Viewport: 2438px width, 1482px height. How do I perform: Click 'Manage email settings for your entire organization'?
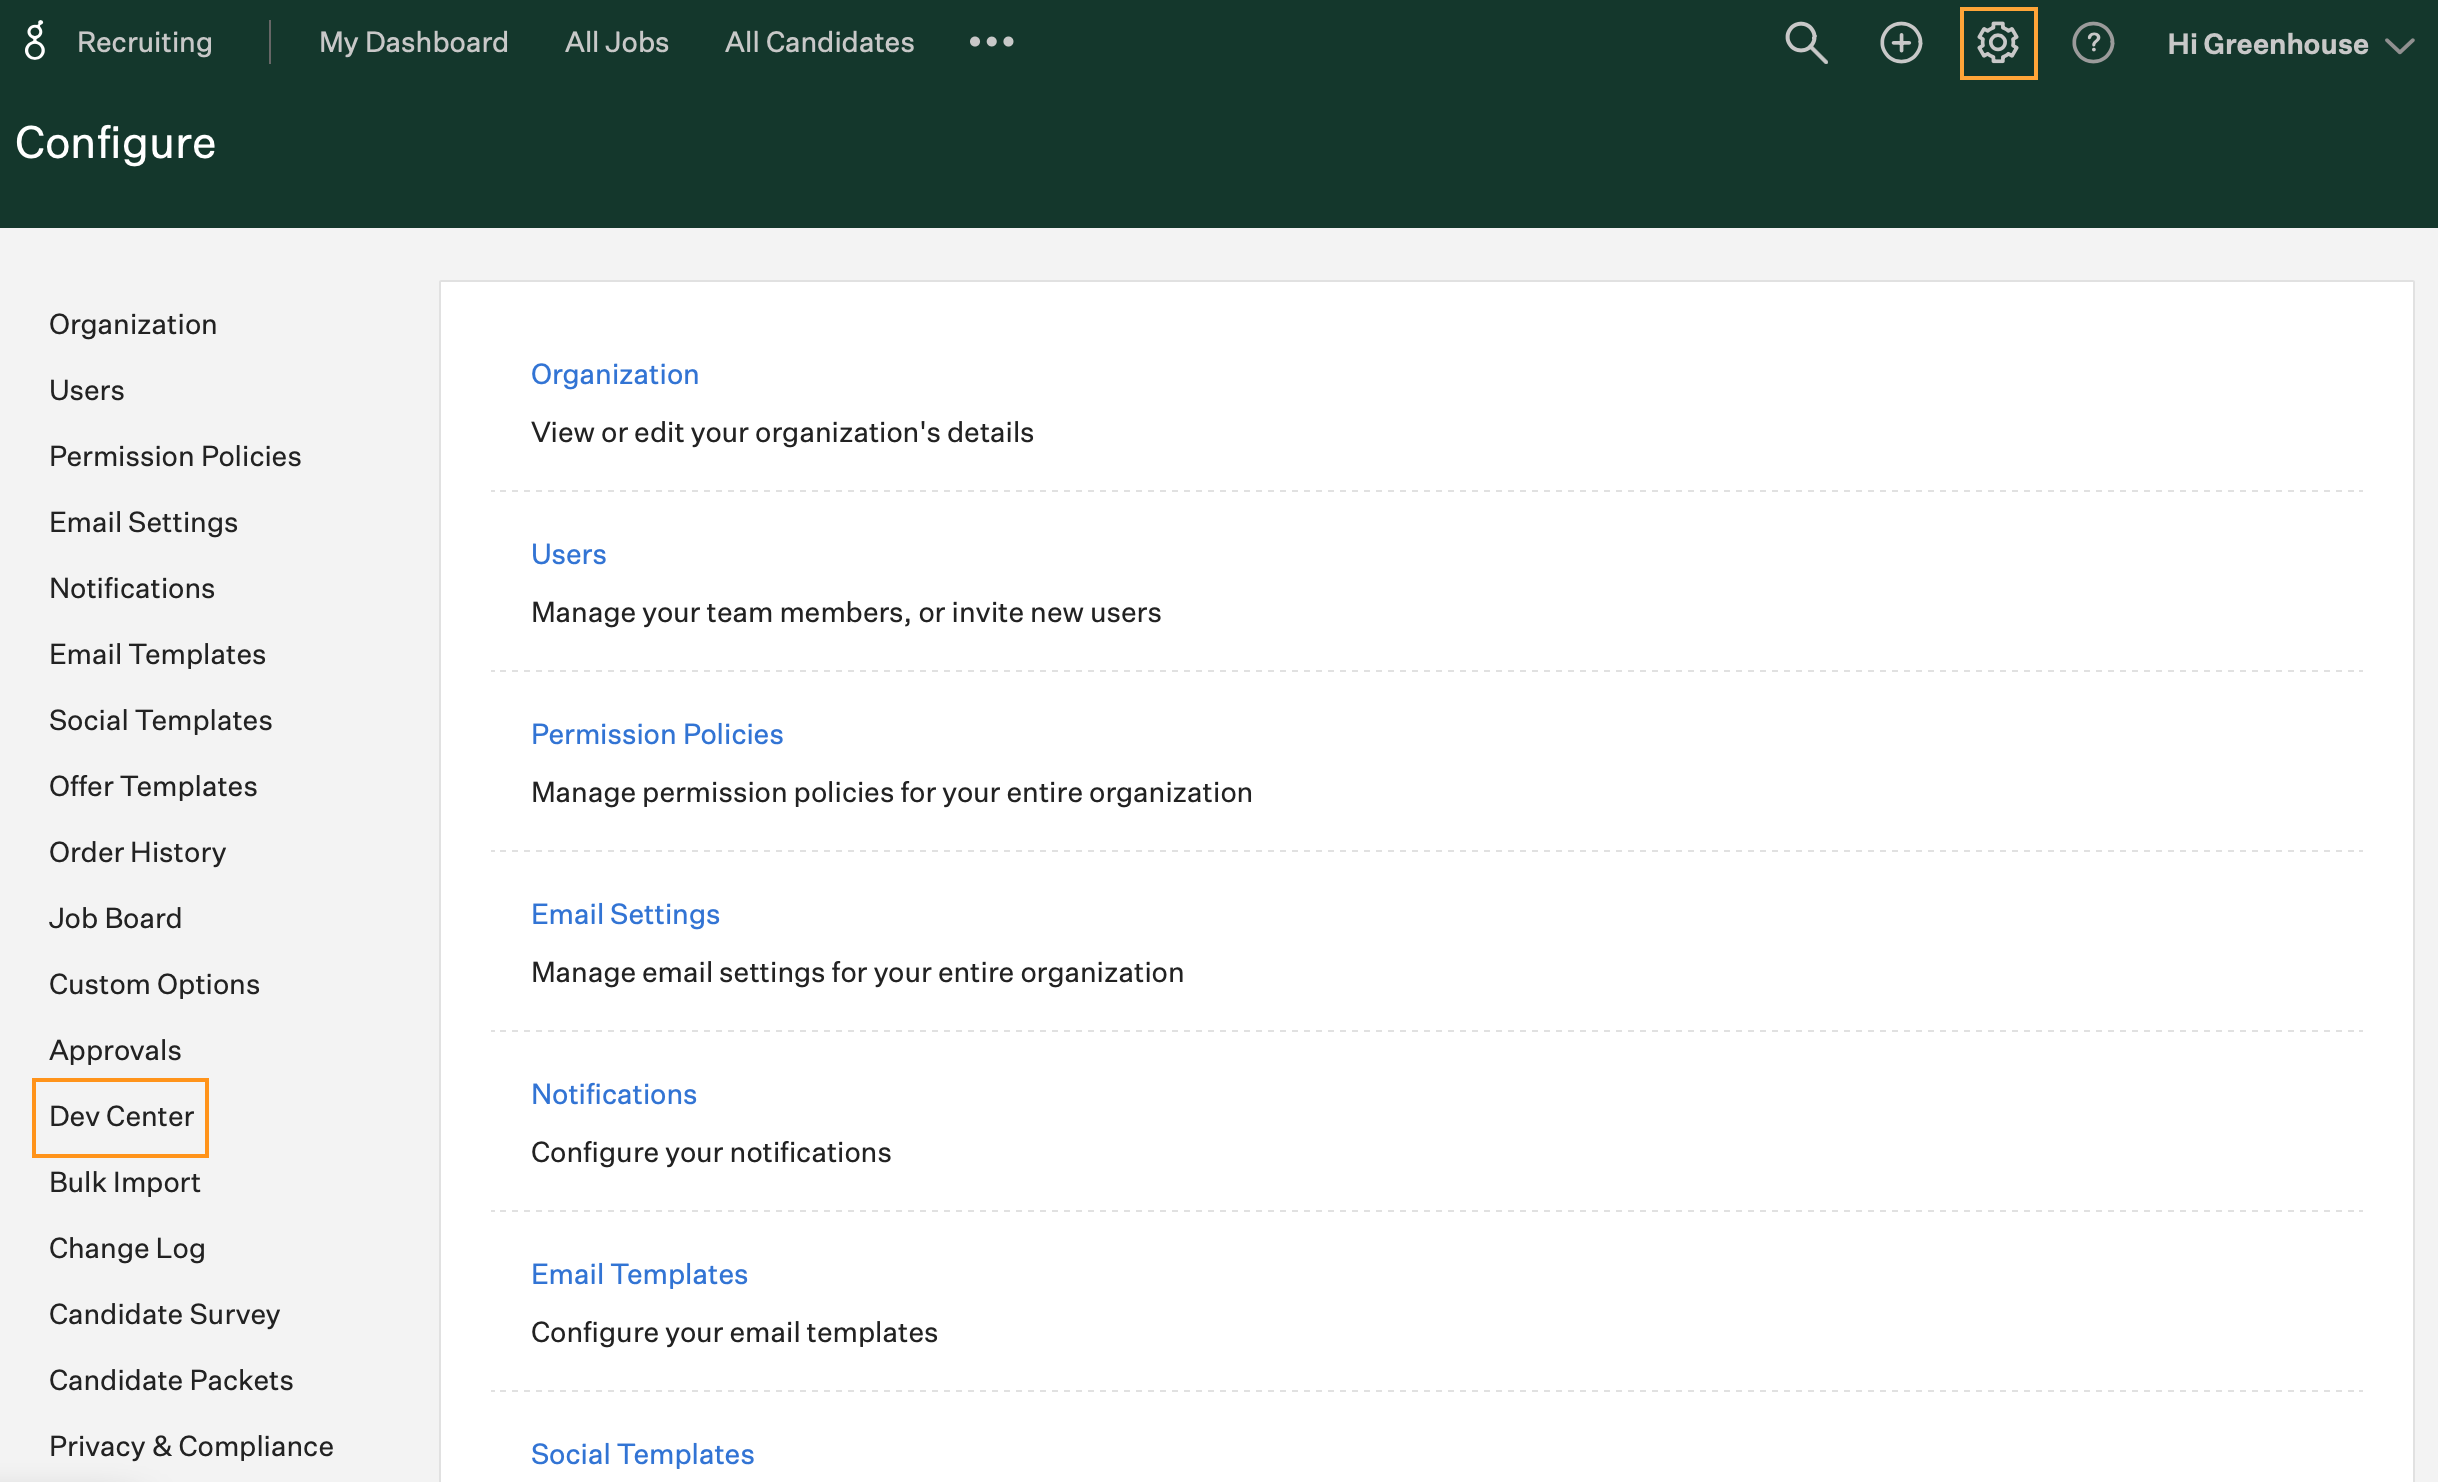[857, 972]
